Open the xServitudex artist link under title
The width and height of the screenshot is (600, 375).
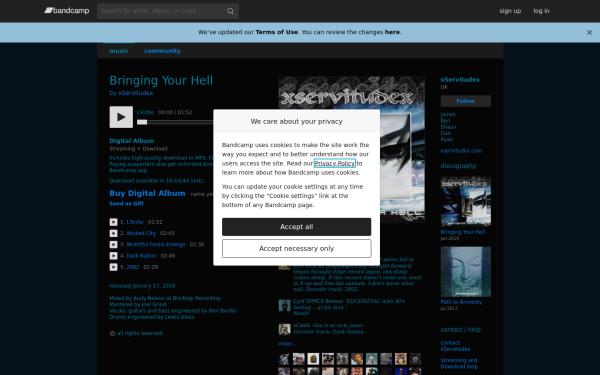(x=136, y=93)
